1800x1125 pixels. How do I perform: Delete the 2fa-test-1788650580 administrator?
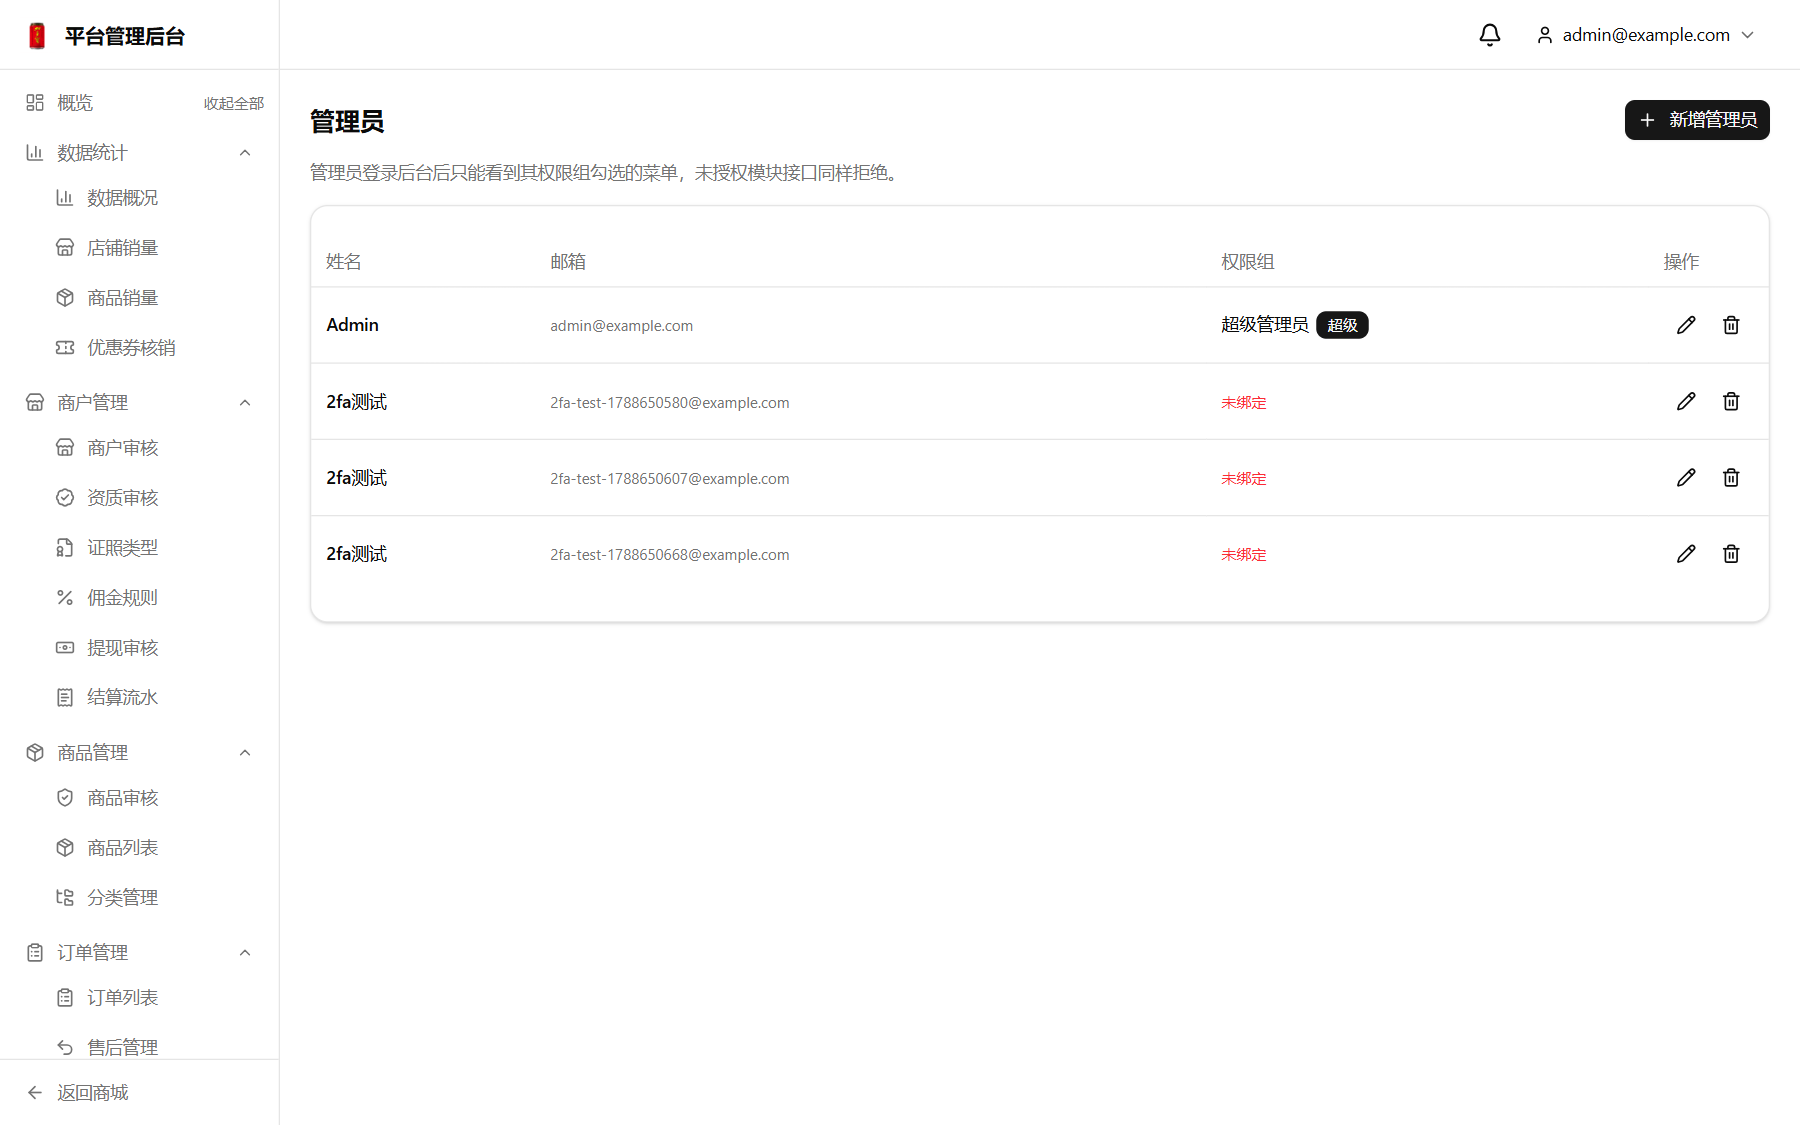coord(1731,401)
